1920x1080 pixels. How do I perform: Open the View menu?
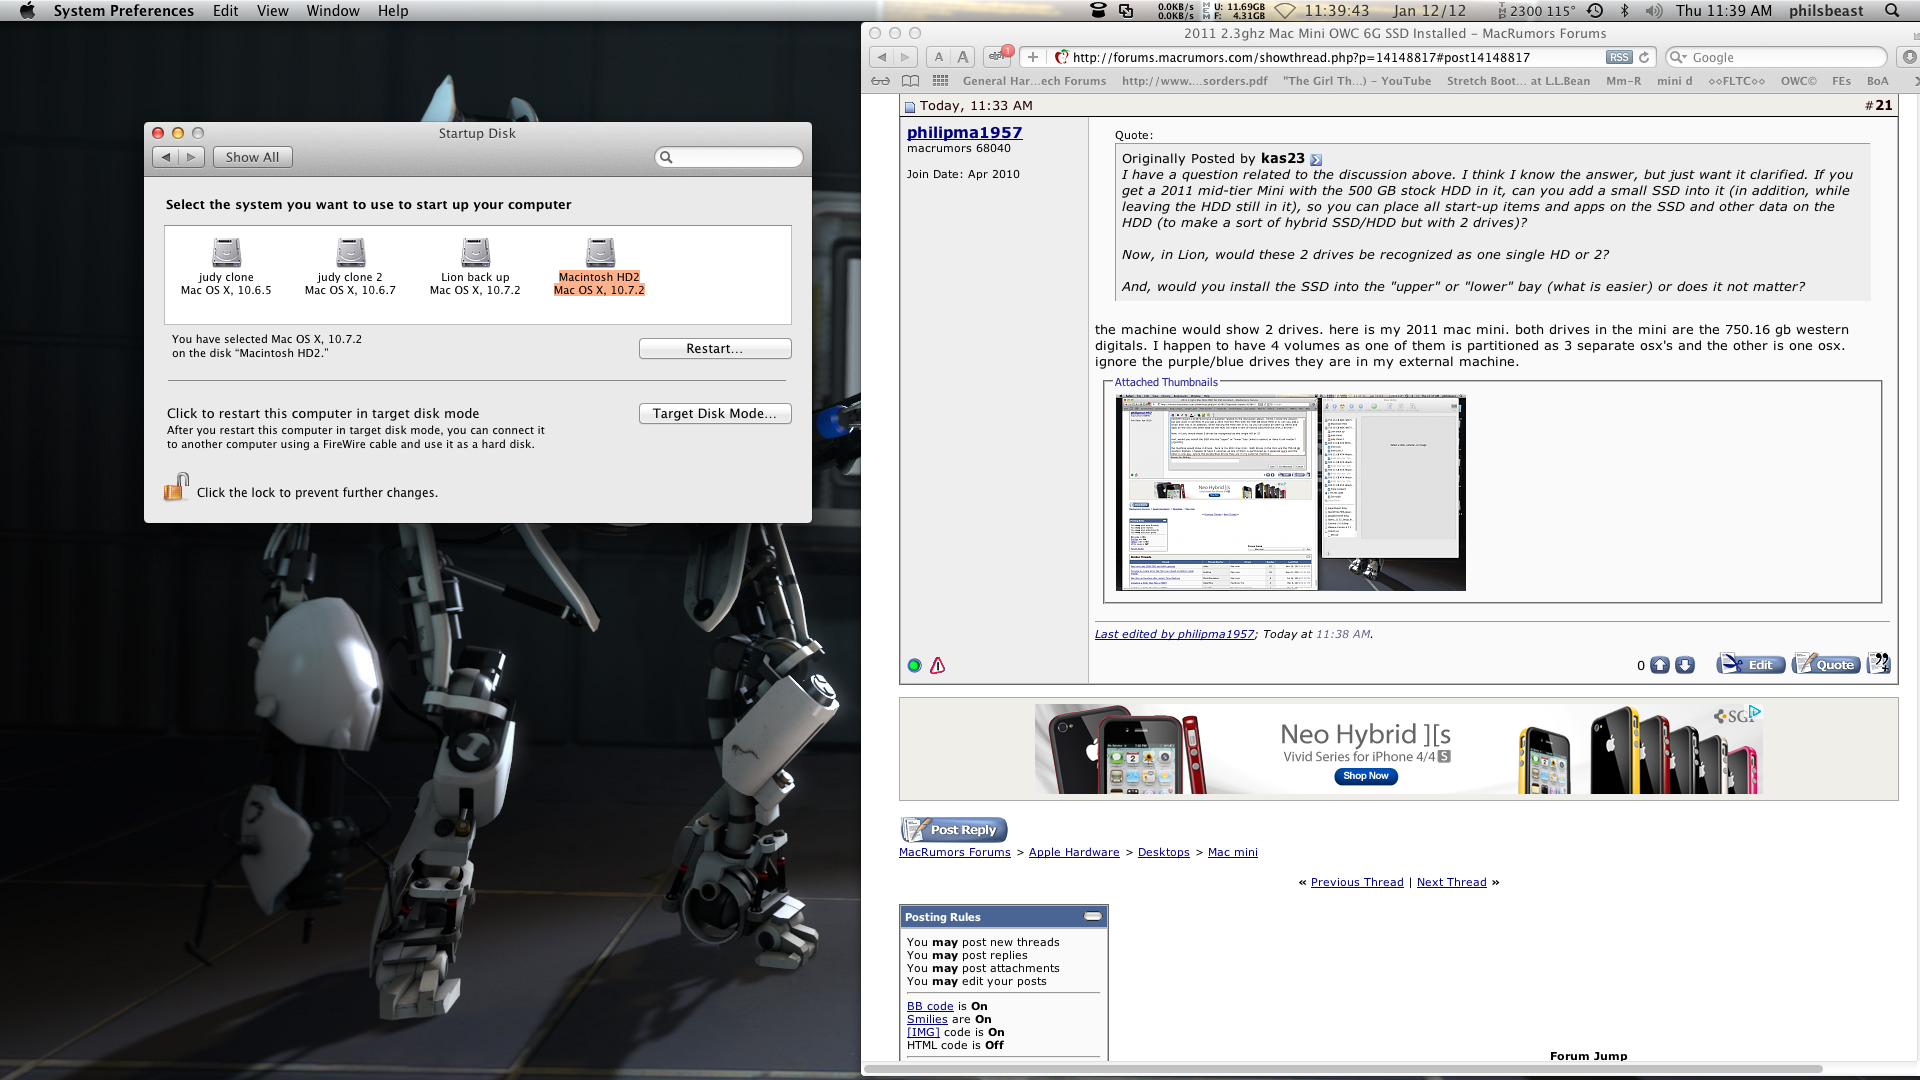(x=272, y=11)
